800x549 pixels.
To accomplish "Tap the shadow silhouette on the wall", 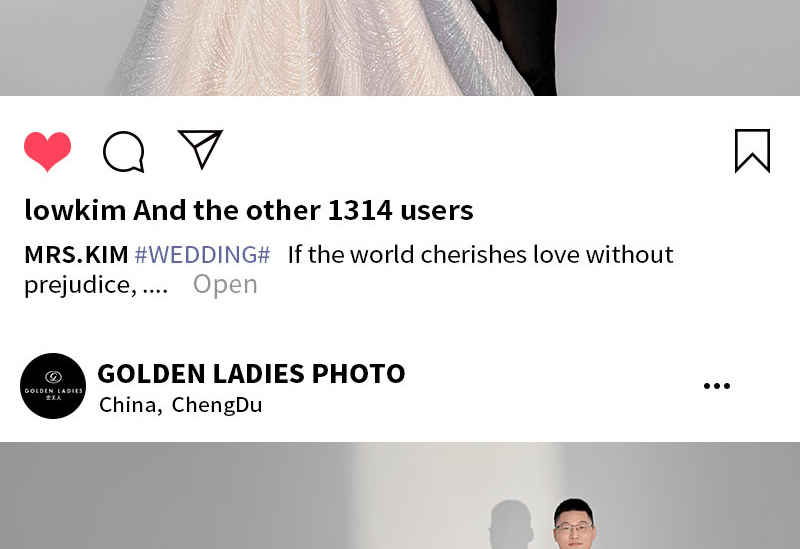I will click(x=512, y=525).
